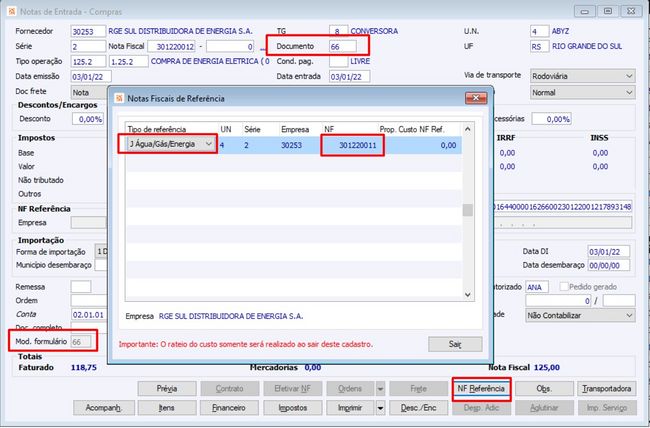Open the Doc frete Nota dropdown
This screenshot has width=650, height=428.
point(89,92)
